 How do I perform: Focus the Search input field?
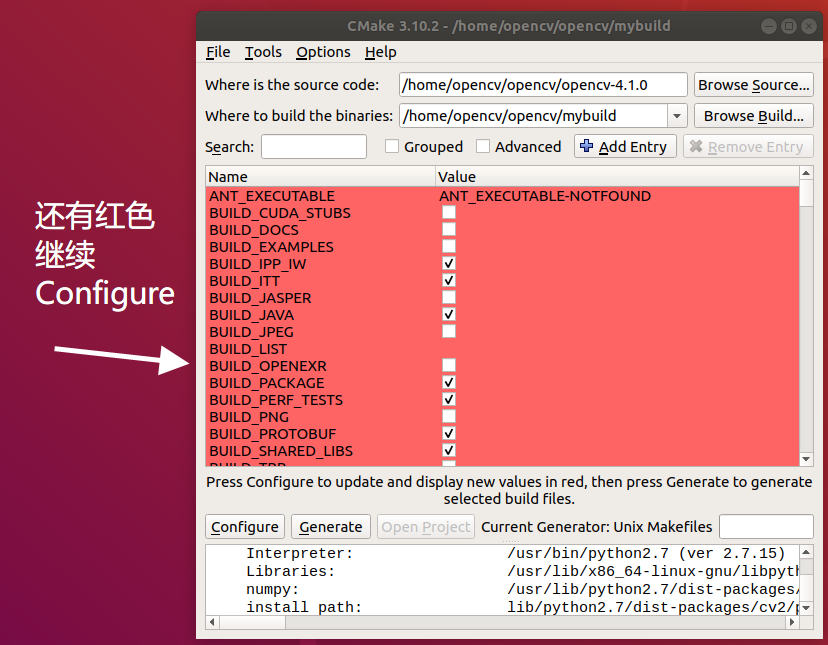pos(314,146)
